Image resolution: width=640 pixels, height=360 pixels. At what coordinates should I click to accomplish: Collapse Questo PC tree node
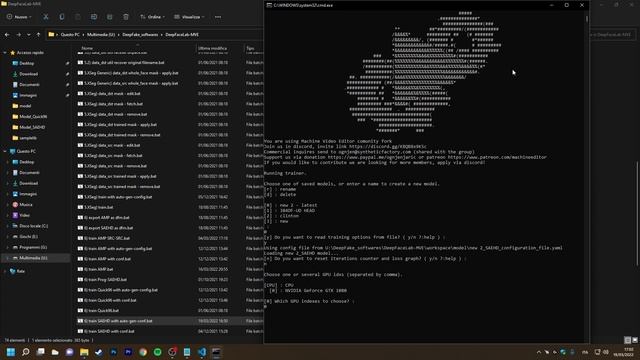tap(5, 151)
